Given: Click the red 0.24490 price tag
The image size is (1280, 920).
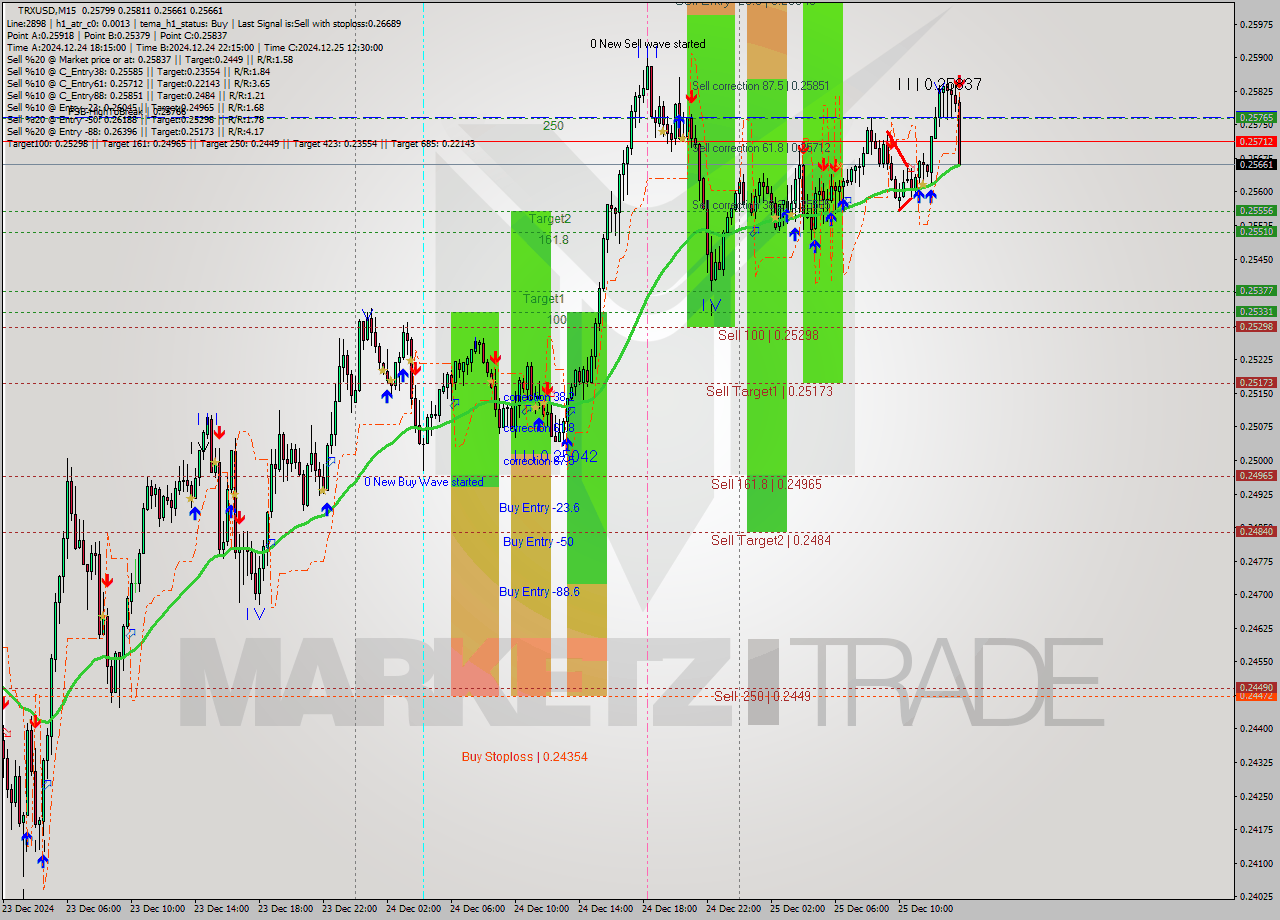Looking at the screenshot, I should [1256, 687].
